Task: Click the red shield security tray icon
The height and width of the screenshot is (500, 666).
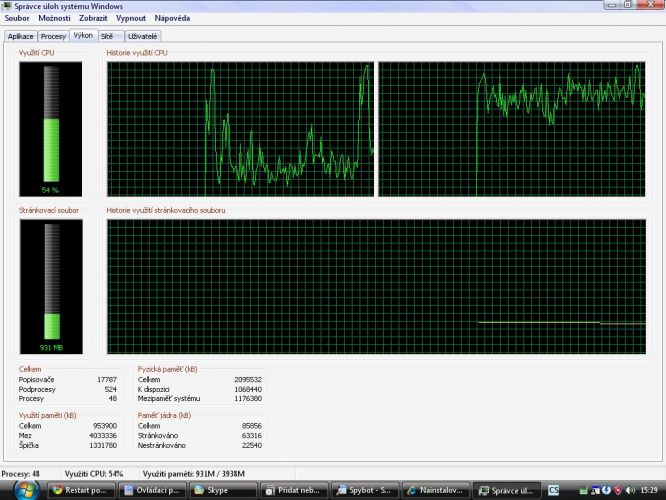Action: click(x=618, y=490)
